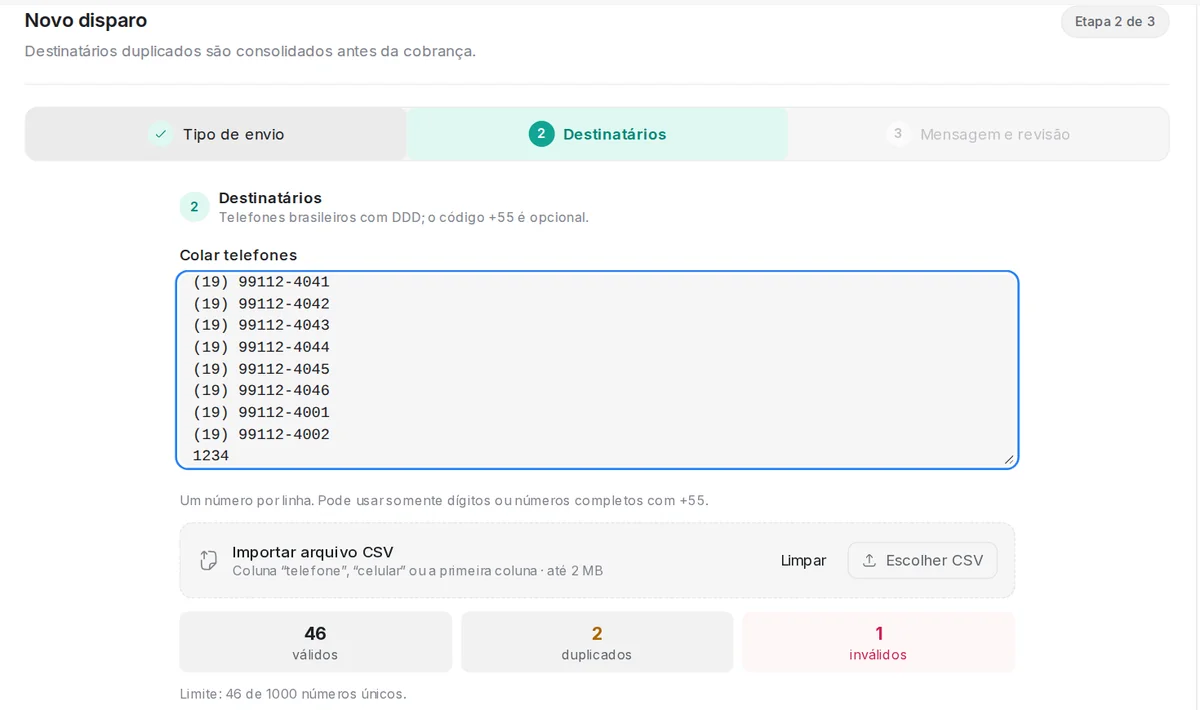Click the Importar arquivo CSV title text
The image size is (1200, 710).
click(313, 552)
